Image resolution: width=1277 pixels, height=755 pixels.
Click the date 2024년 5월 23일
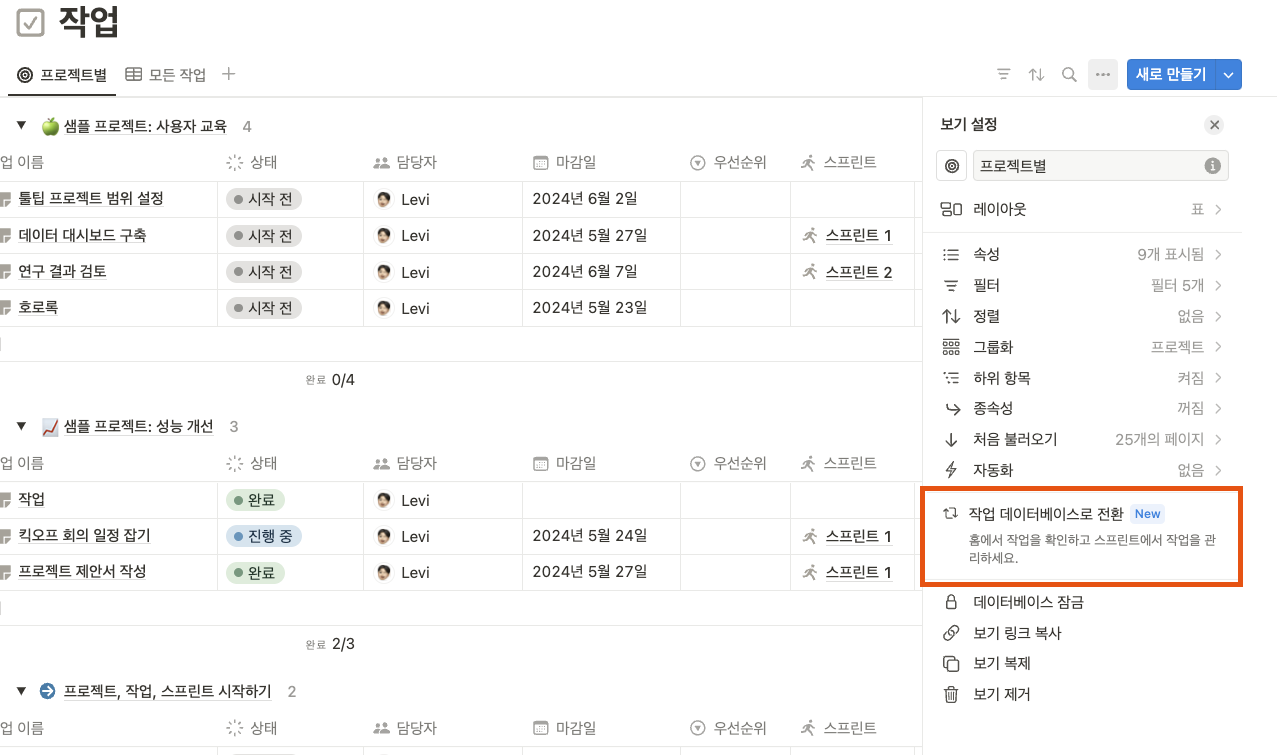[589, 308]
